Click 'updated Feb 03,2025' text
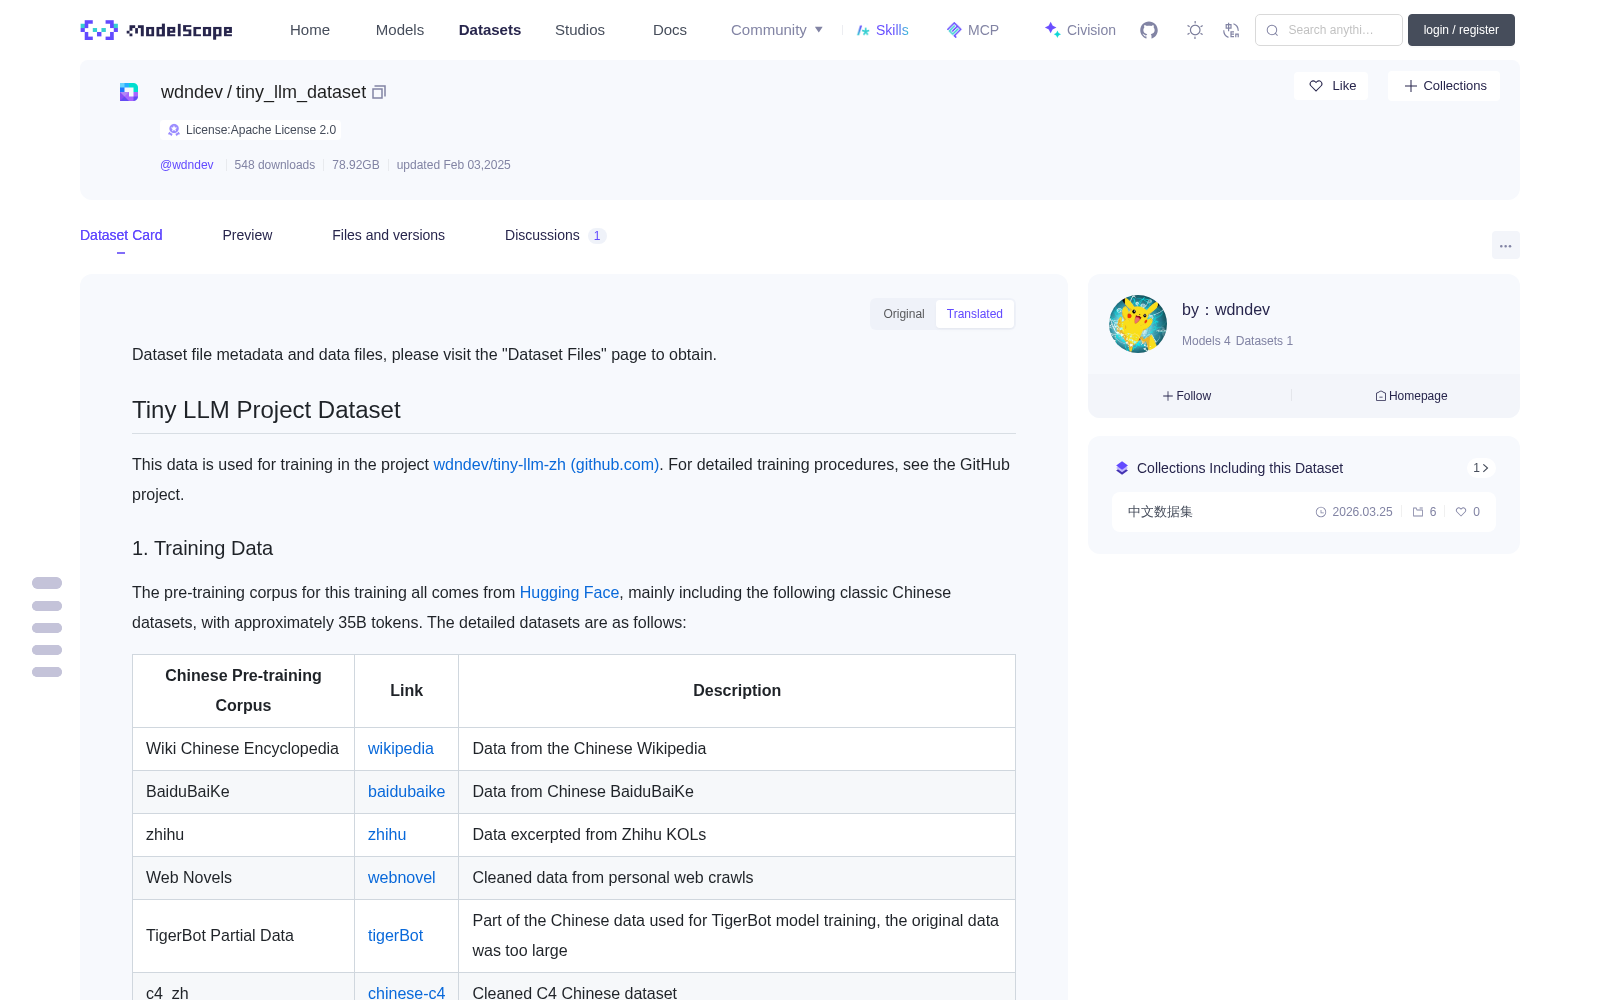 [x=454, y=165]
